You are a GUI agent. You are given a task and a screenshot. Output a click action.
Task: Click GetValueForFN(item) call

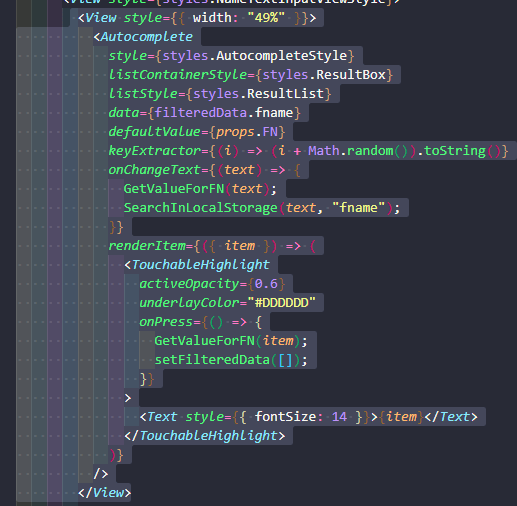click(x=228, y=341)
